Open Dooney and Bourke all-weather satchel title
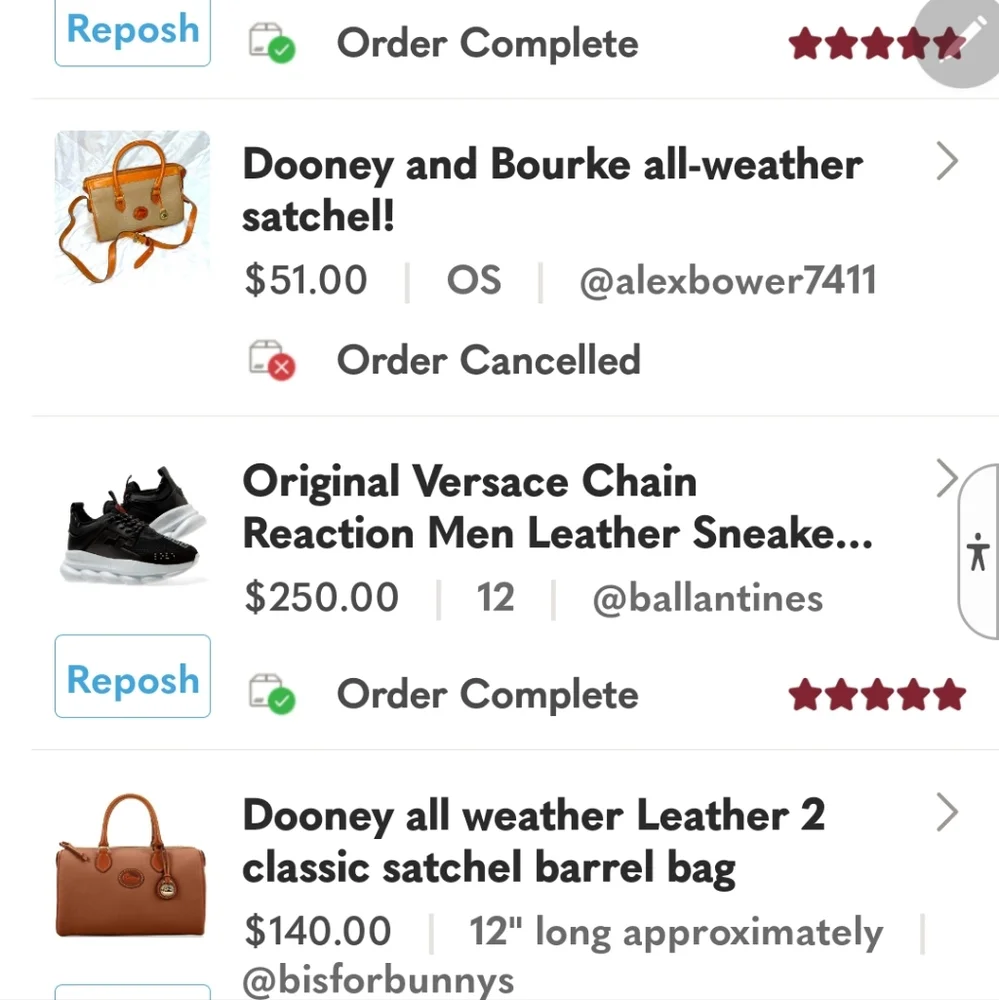Image resolution: width=999 pixels, height=1000 pixels. click(551, 190)
